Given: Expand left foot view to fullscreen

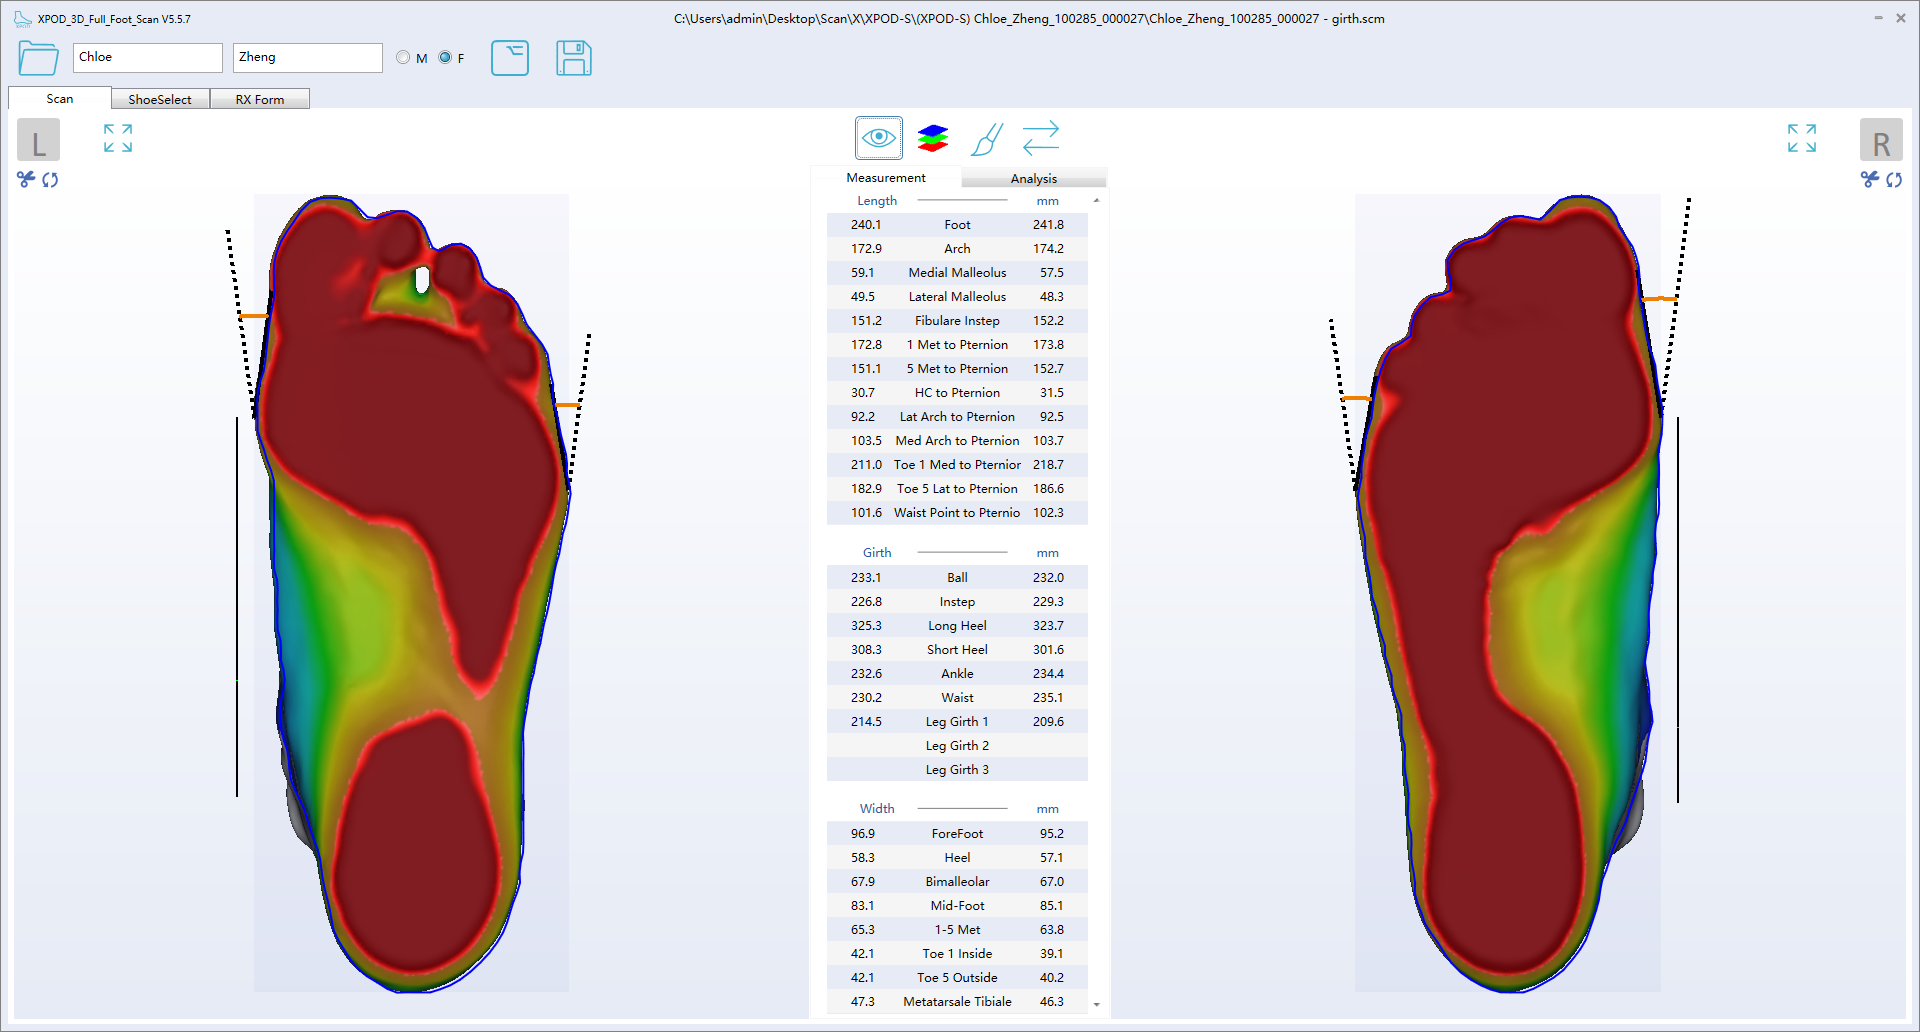Looking at the screenshot, I should point(118,138).
